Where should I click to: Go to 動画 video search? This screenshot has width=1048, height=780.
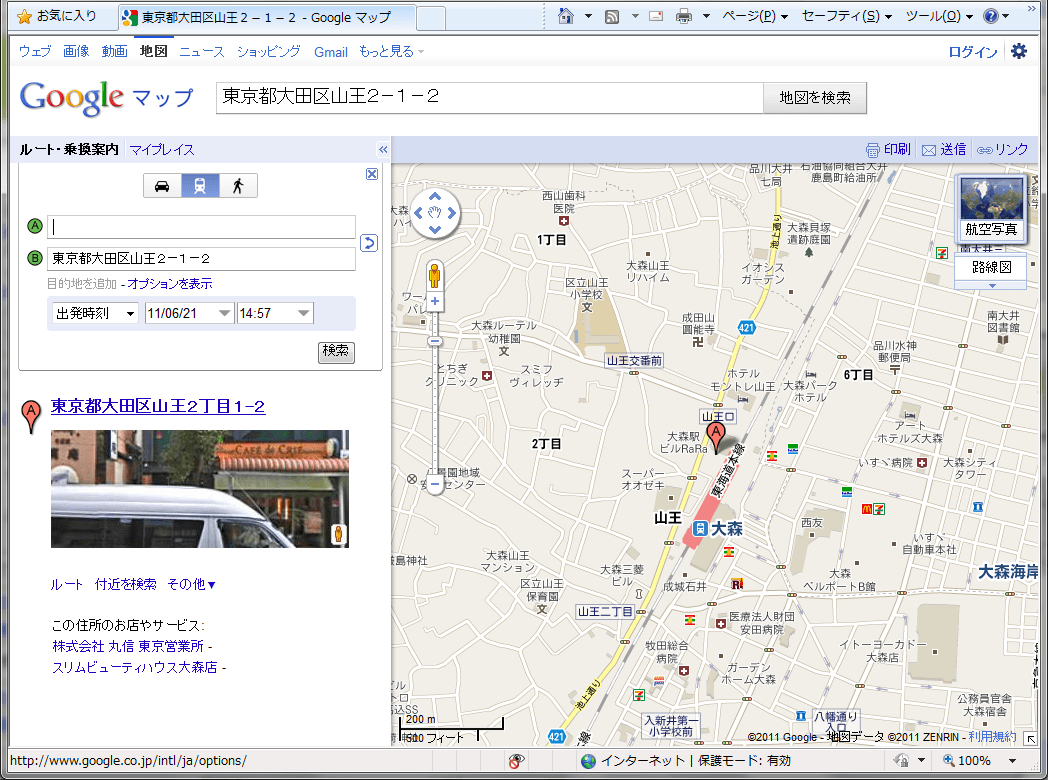point(115,51)
